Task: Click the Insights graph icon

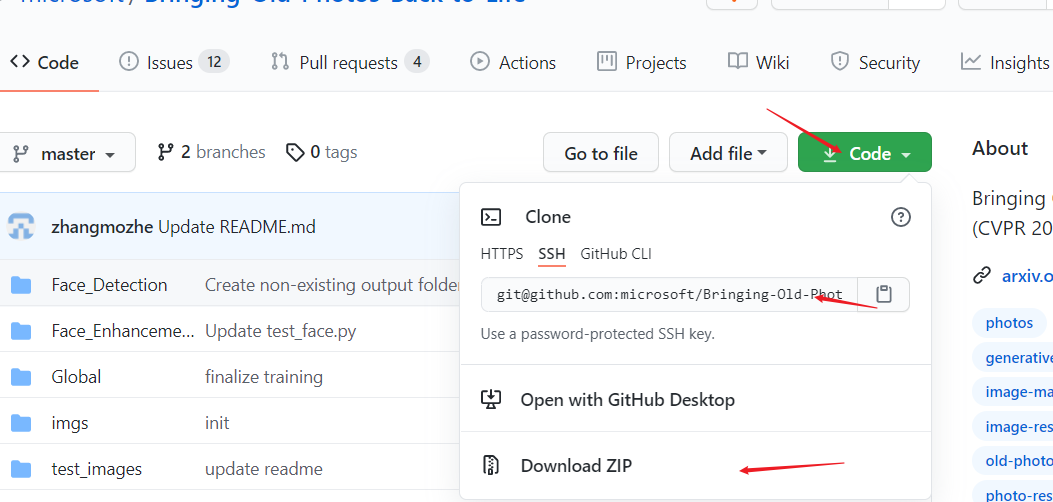Action: pos(970,62)
